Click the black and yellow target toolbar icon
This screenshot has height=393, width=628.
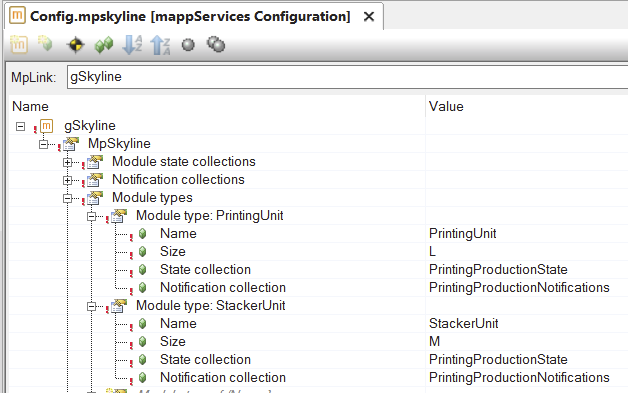point(75,45)
